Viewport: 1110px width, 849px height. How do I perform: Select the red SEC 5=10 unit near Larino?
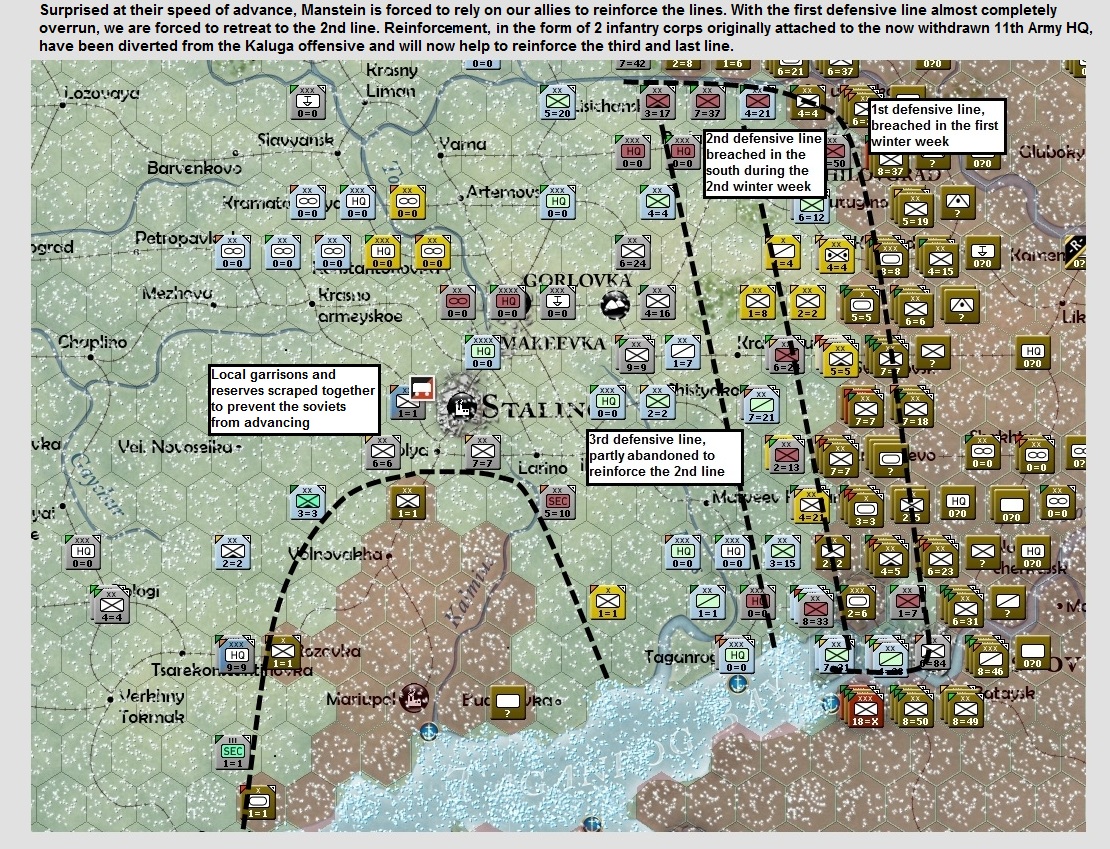pos(557,502)
